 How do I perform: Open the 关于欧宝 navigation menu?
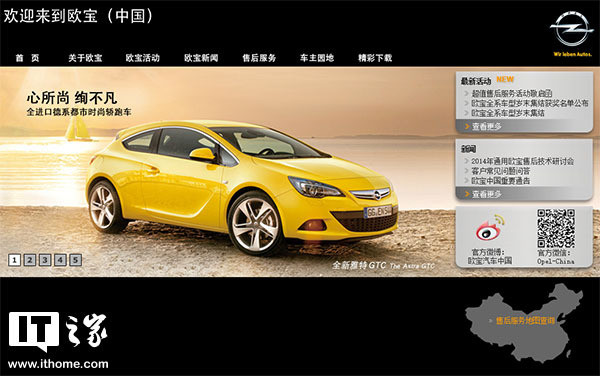[x=85, y=58]
